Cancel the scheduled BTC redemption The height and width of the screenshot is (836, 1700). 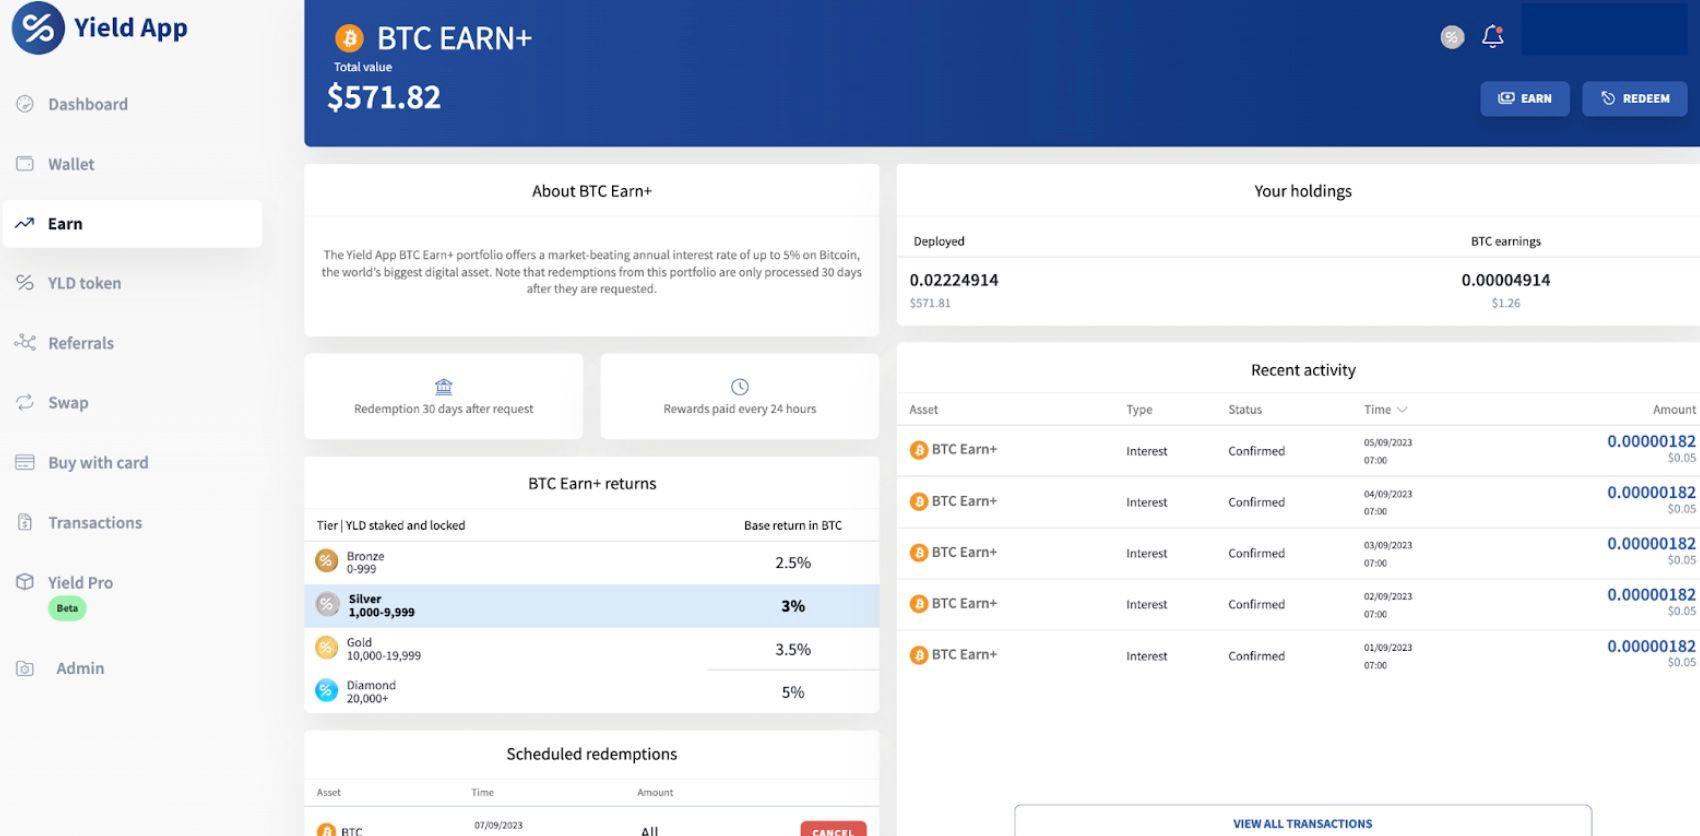pos(832,829)
